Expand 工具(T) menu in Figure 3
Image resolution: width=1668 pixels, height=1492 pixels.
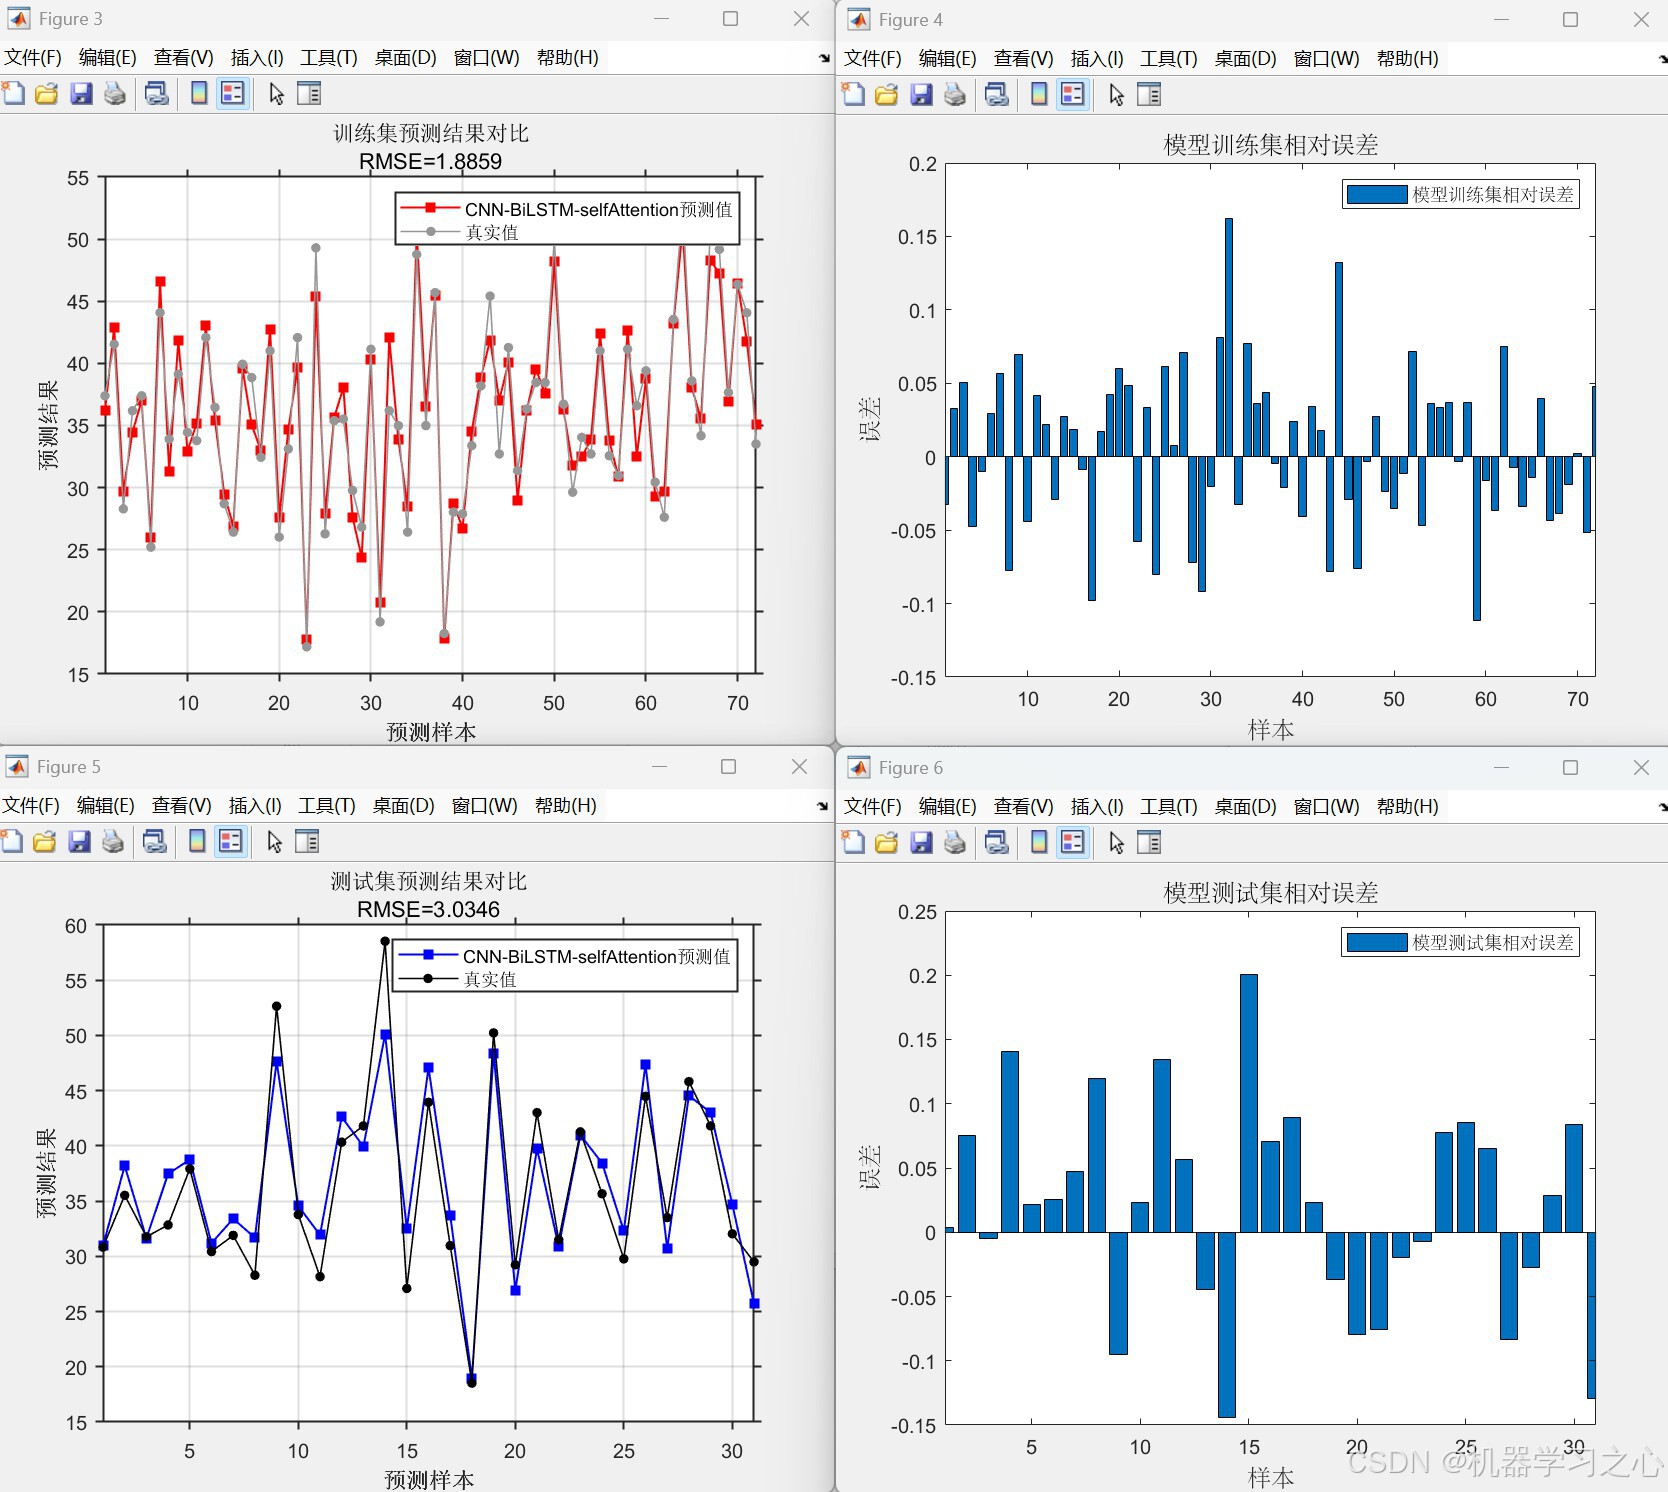point(329,58)
